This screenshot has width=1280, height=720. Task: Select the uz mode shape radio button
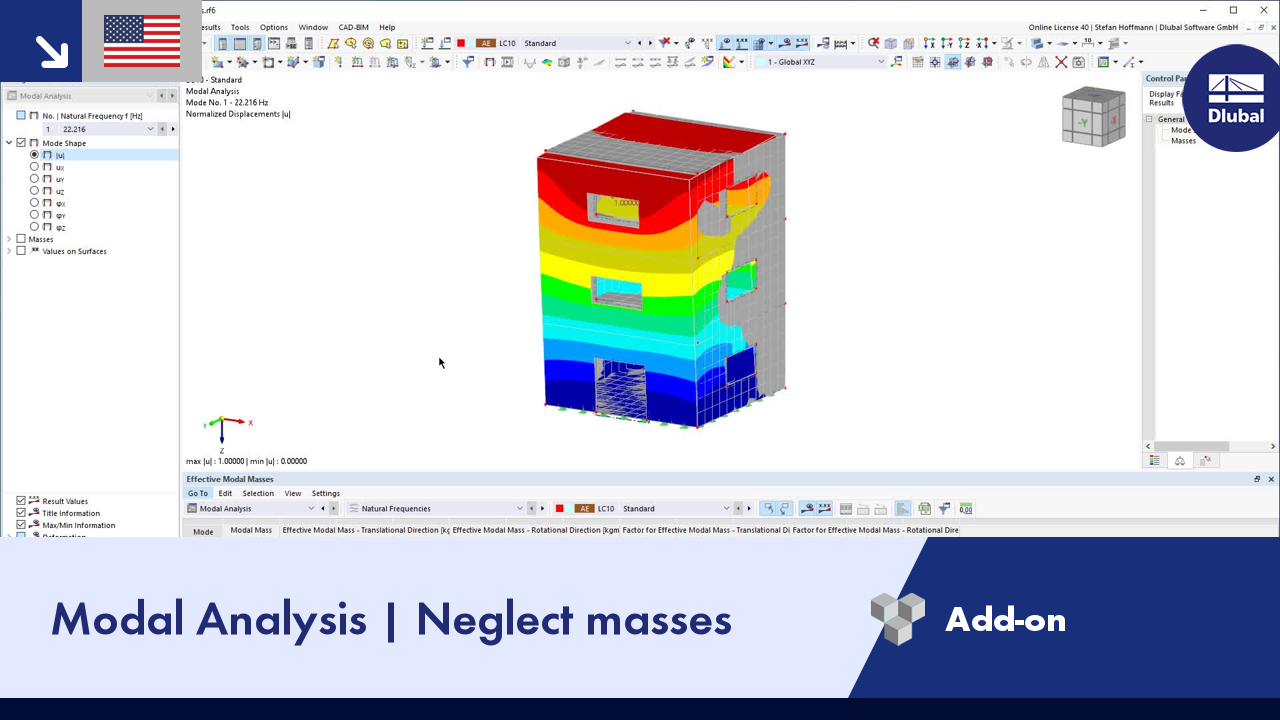pyautogui.click(x=34, y=191)
